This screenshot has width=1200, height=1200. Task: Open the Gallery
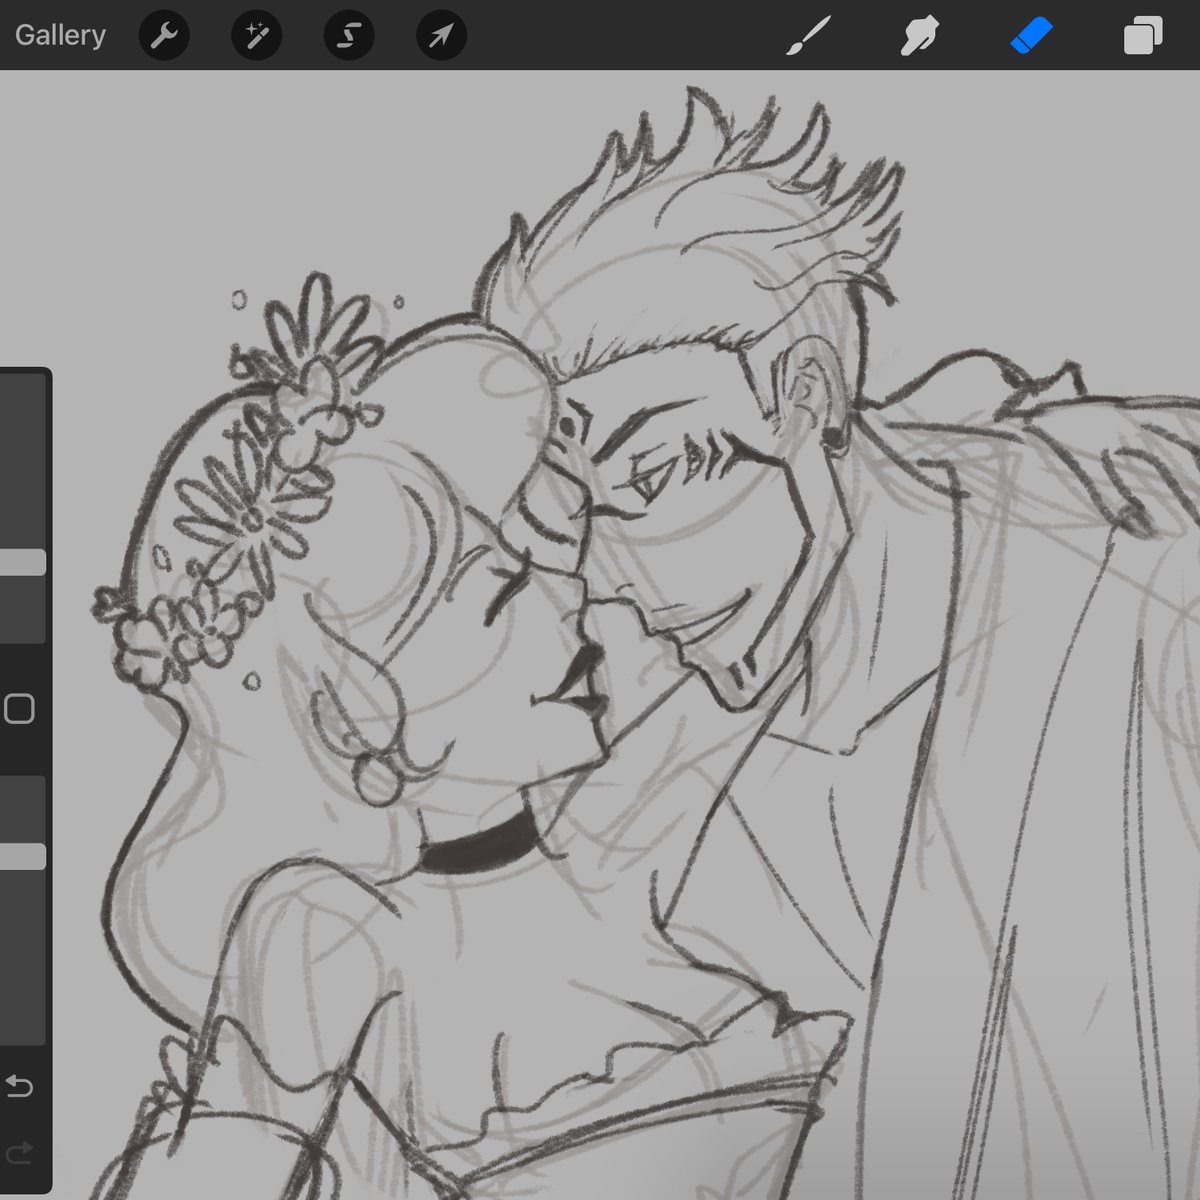tap(60, 34)
